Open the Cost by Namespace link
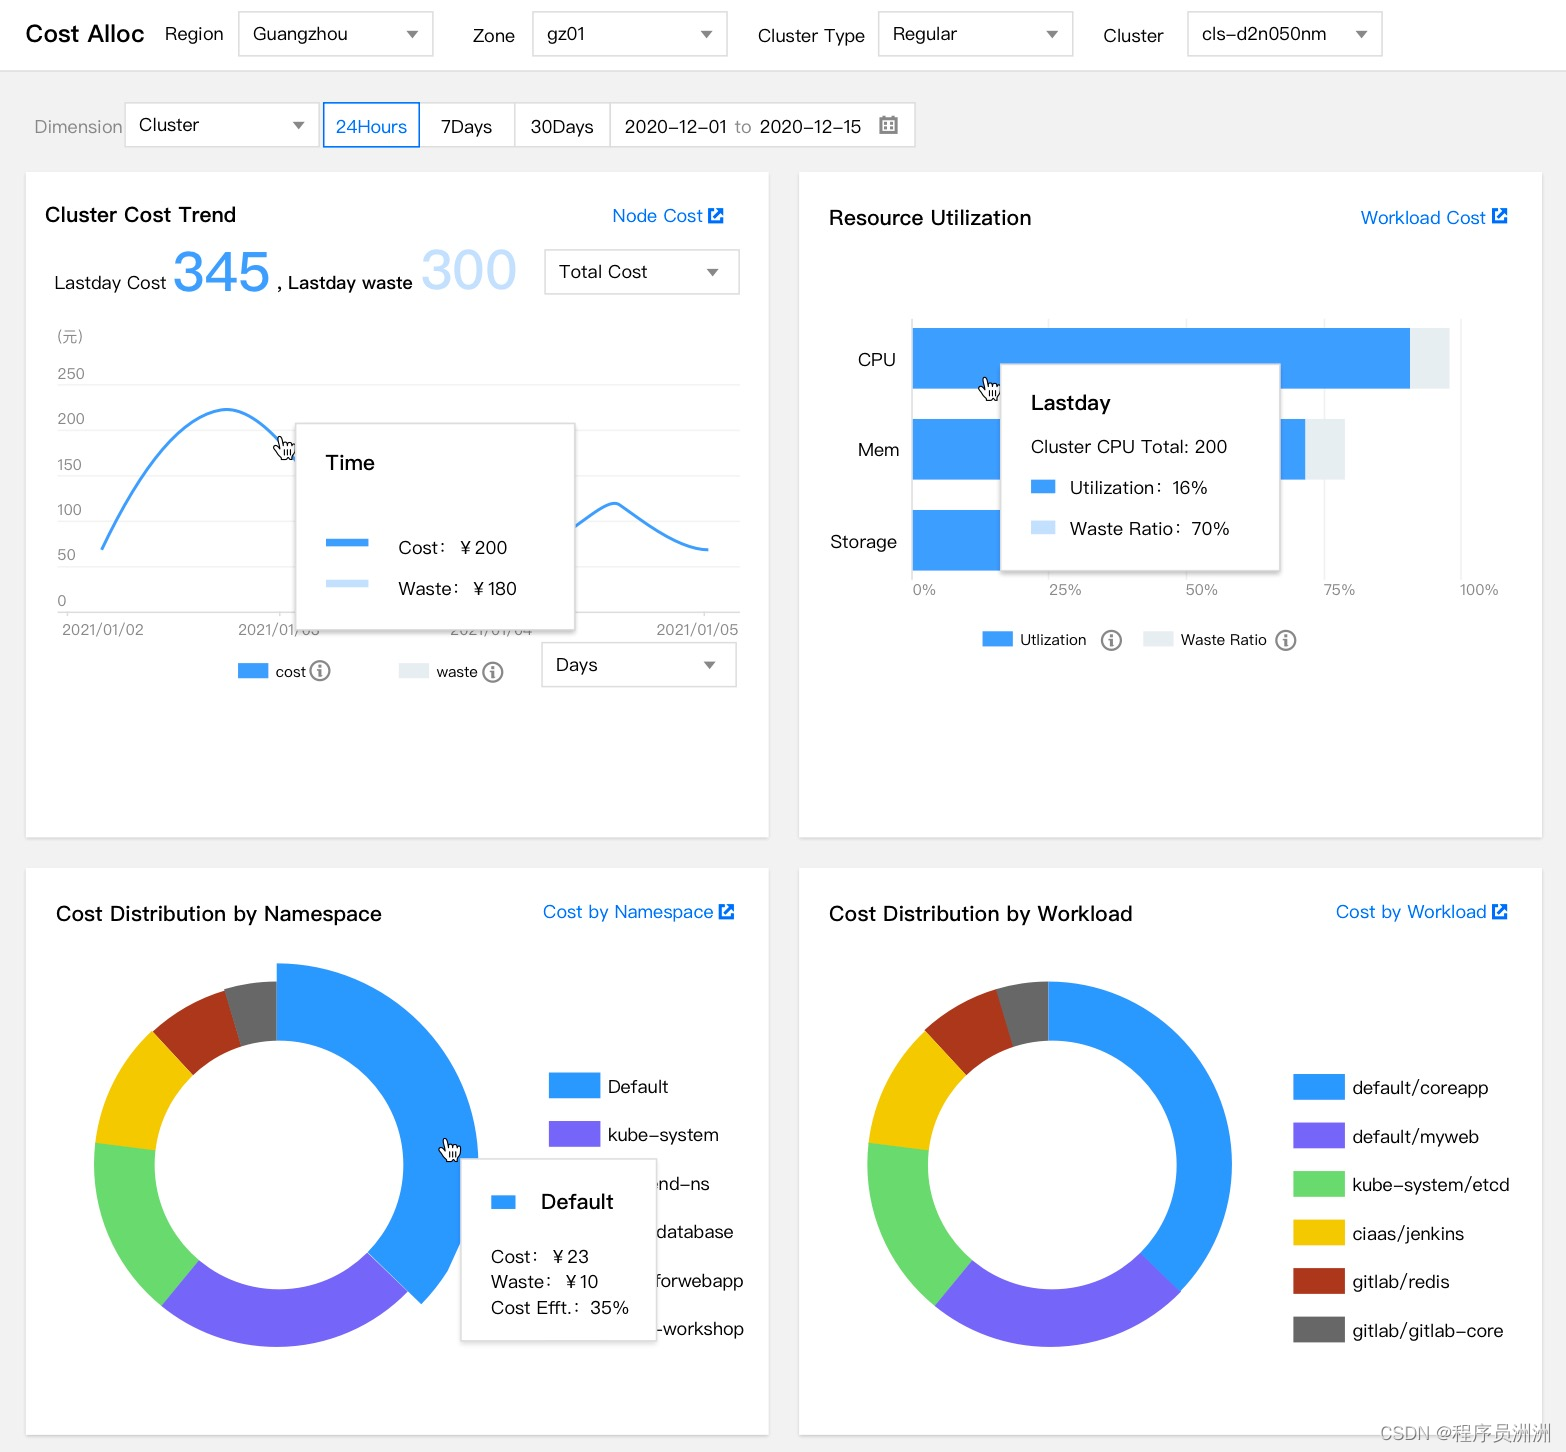This screenshot has width=1566, height=1452. [627, 911]
